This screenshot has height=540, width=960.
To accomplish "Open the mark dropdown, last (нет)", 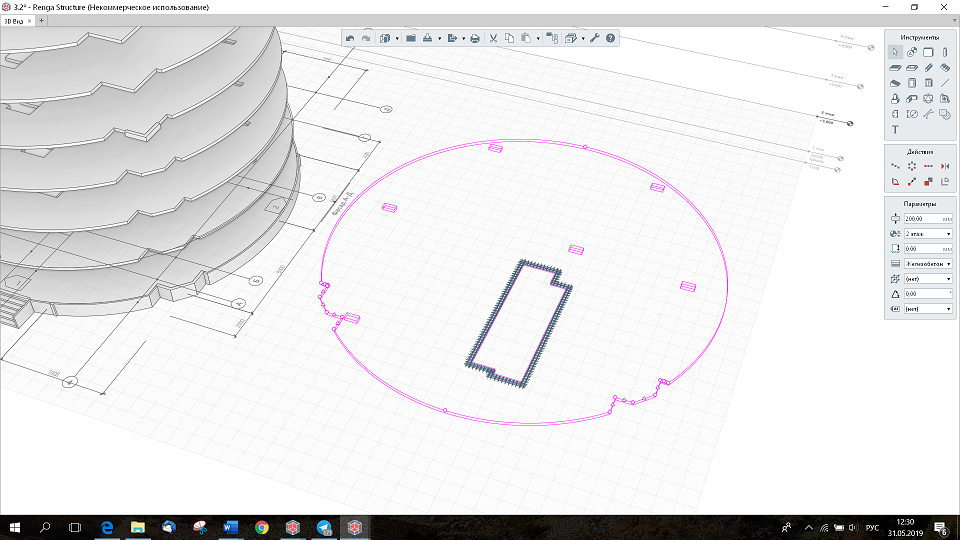I will click(928, 309).
